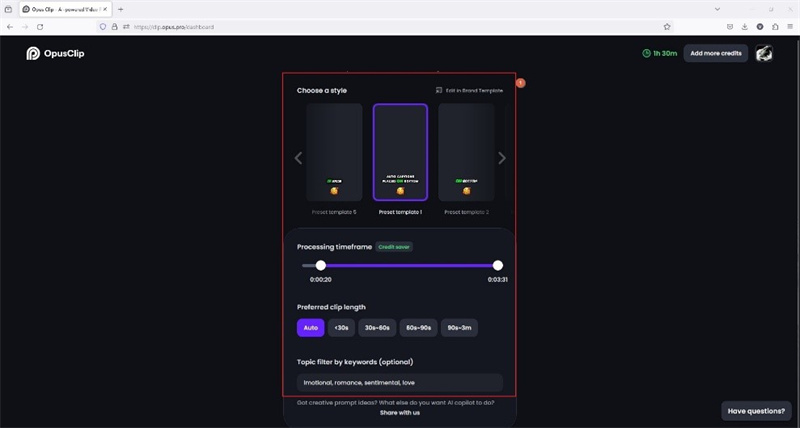Click the Choose a style heading

[x=322, y=91]
